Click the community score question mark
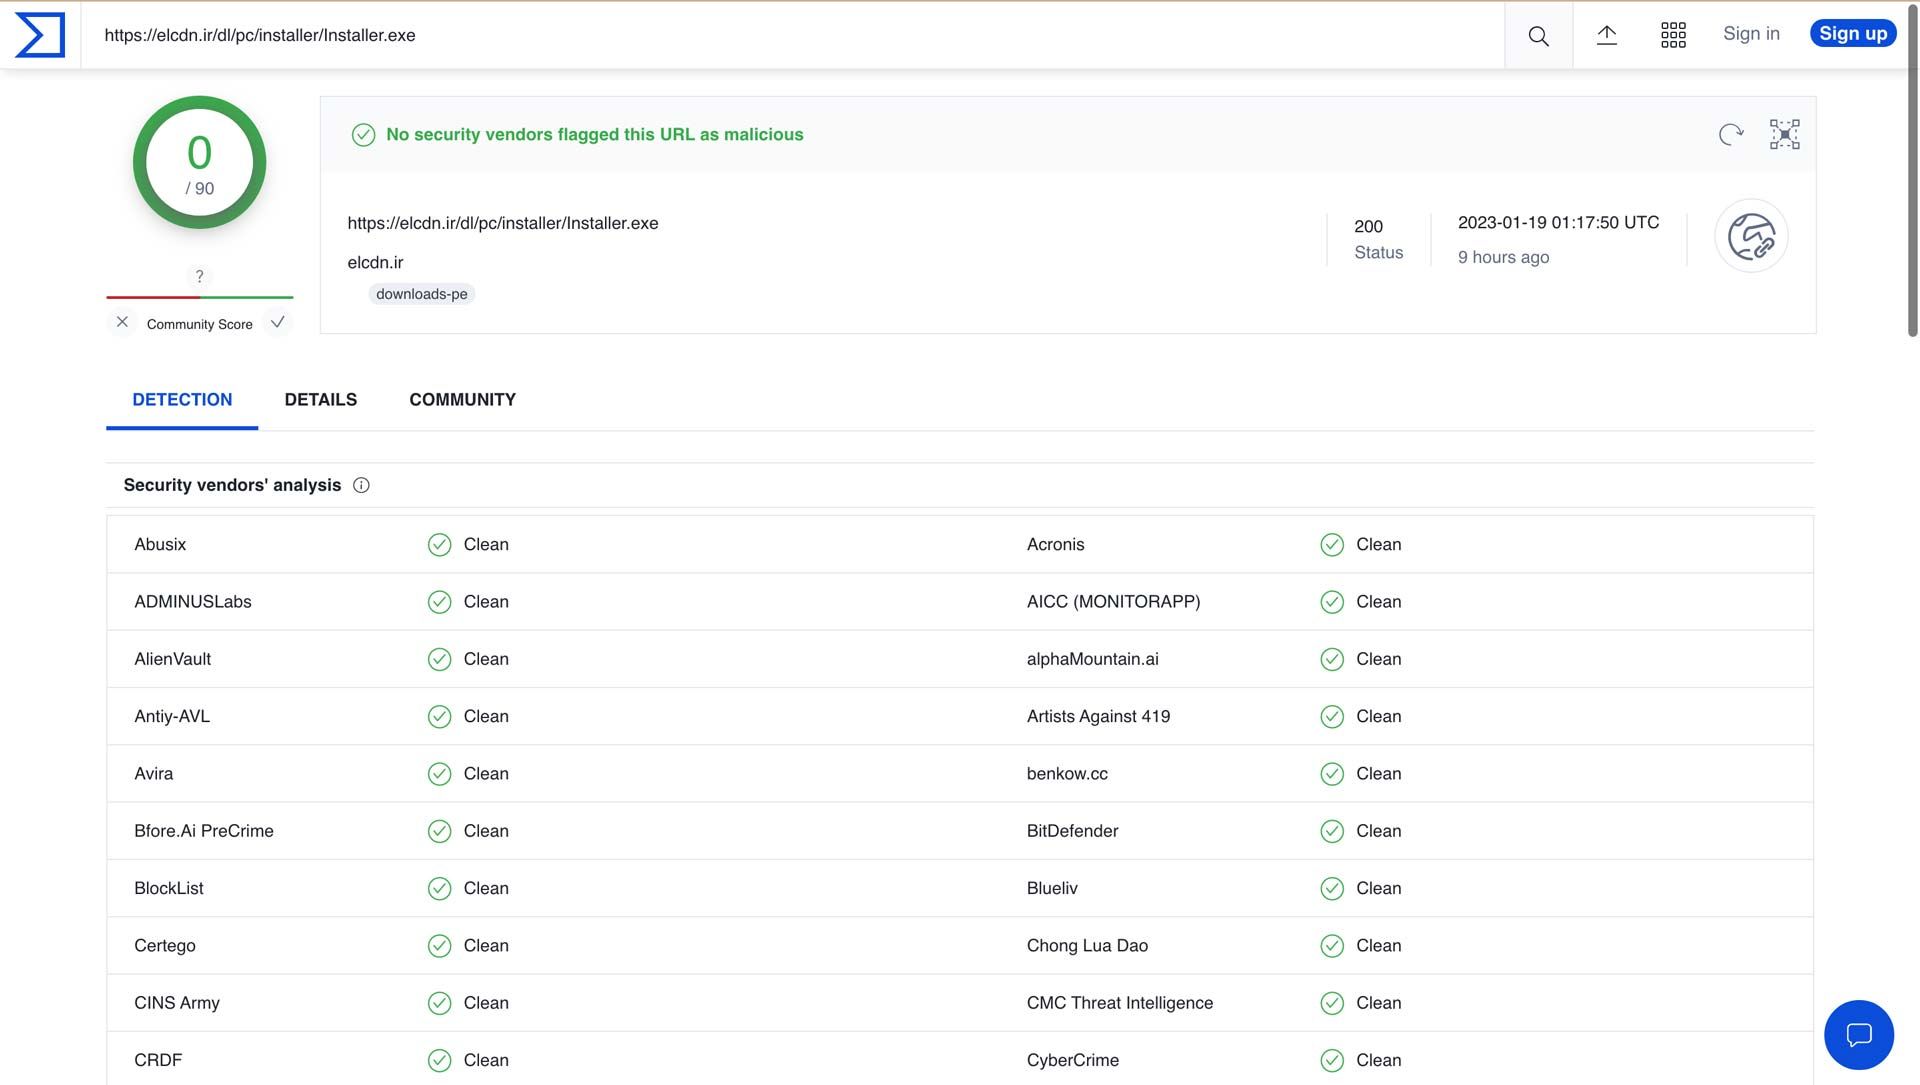Image resolution: width=1920 pixels, height=1085 pixels. [199, 276]
